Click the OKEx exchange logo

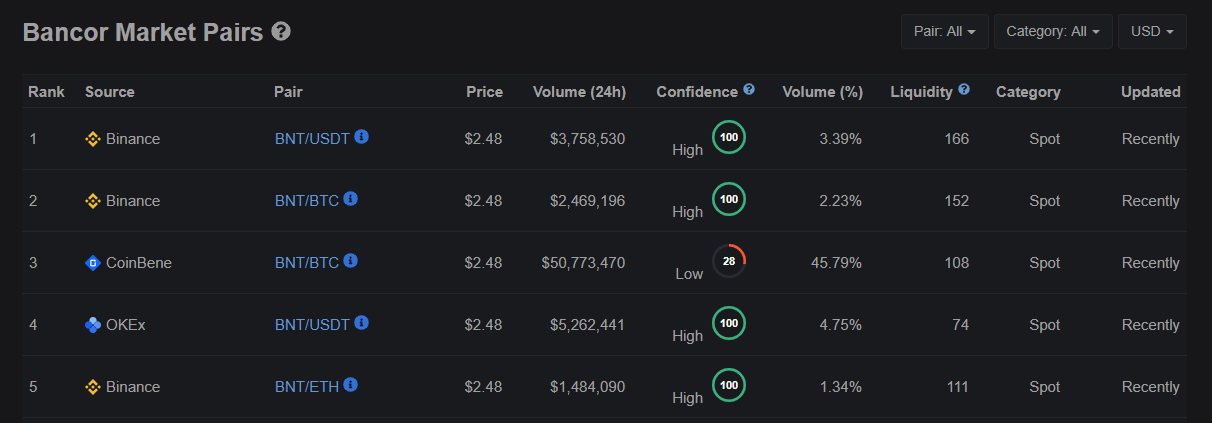[x=93, y=325]
